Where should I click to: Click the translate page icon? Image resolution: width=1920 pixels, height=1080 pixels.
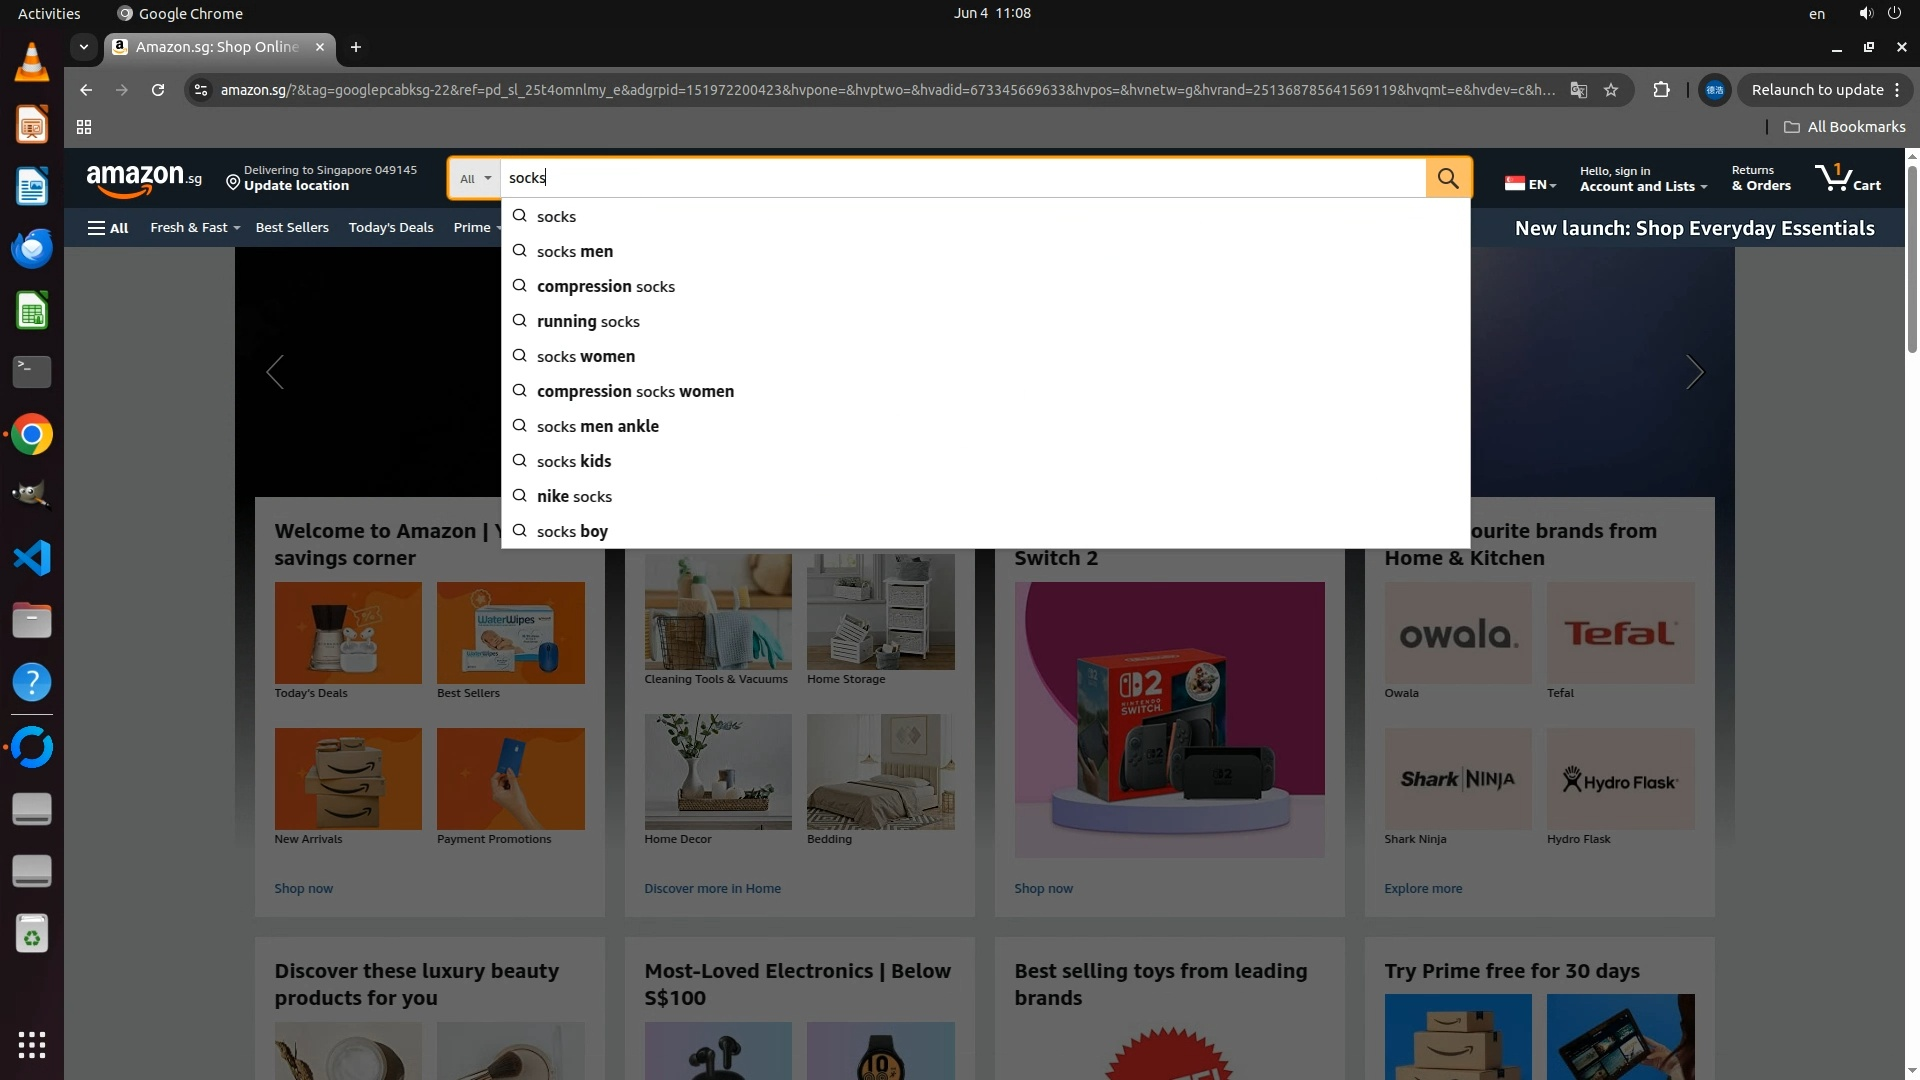[x=1579, y=90]
